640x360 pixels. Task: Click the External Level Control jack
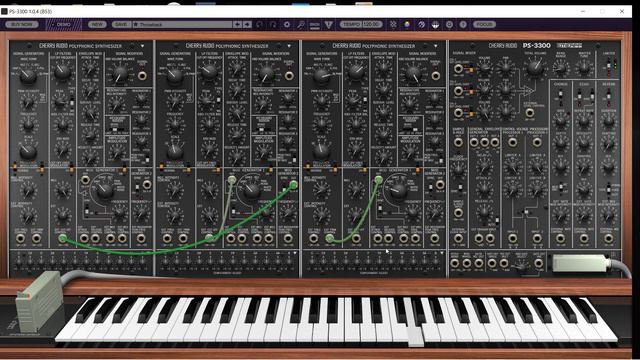pyautogui.click(x=529, y=112)
